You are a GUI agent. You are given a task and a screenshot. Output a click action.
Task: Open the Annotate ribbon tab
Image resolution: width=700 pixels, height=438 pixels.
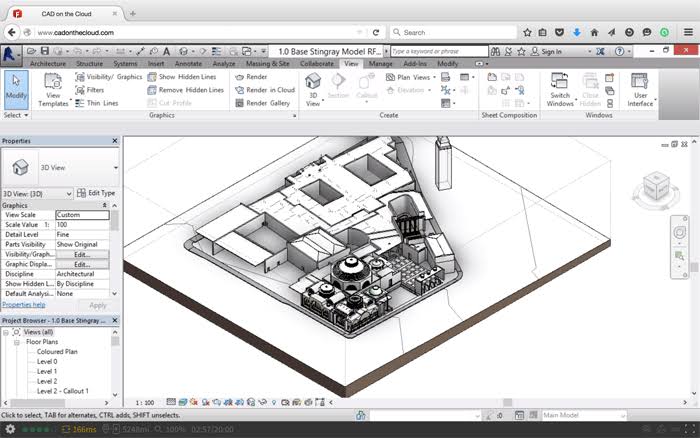coord(188,64)
